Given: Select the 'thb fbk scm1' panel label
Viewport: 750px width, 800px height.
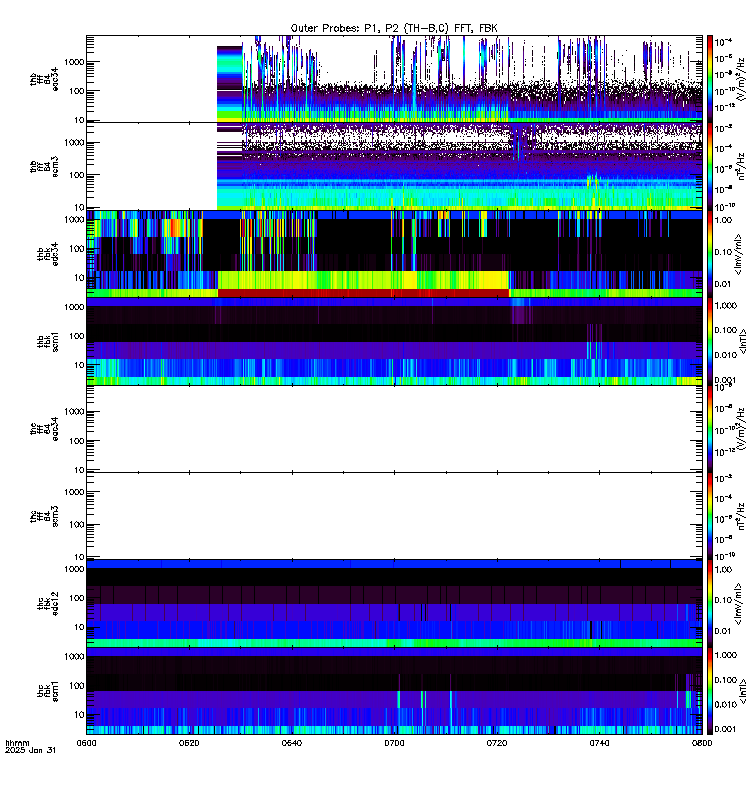Looking at the screenshot, I should tap(48, 341).
